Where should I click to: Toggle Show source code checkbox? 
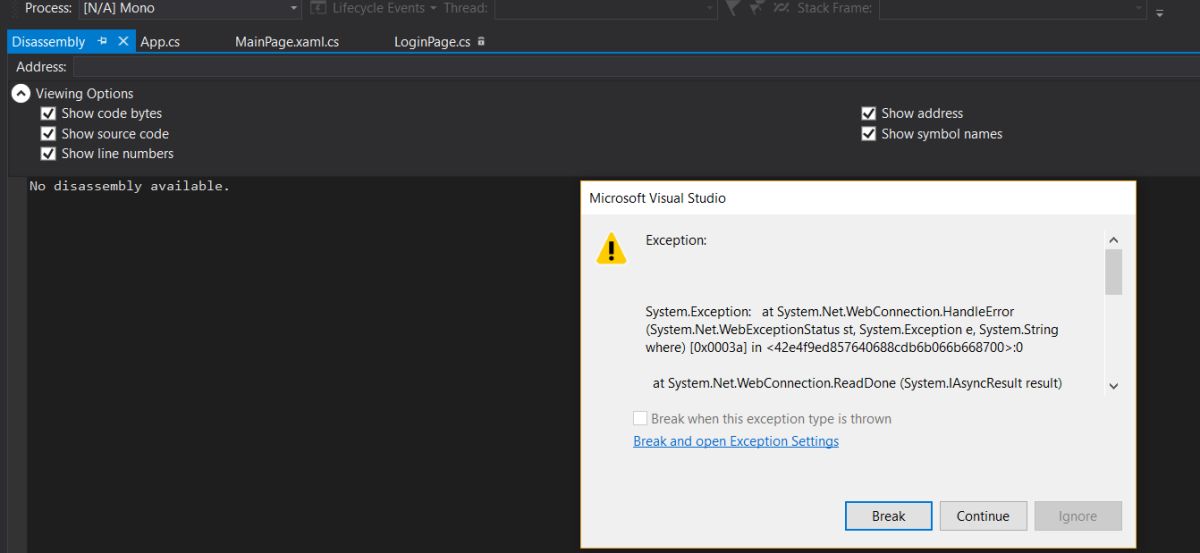click(48, 133)
